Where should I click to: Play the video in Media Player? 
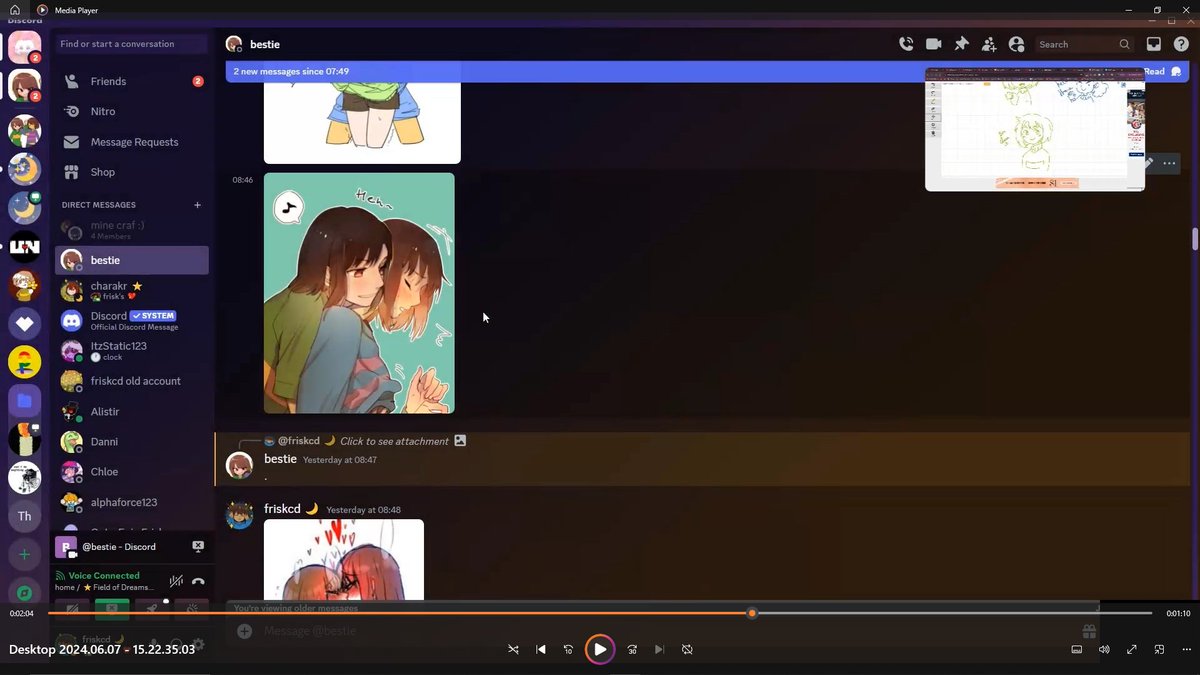tap(600, 649)
